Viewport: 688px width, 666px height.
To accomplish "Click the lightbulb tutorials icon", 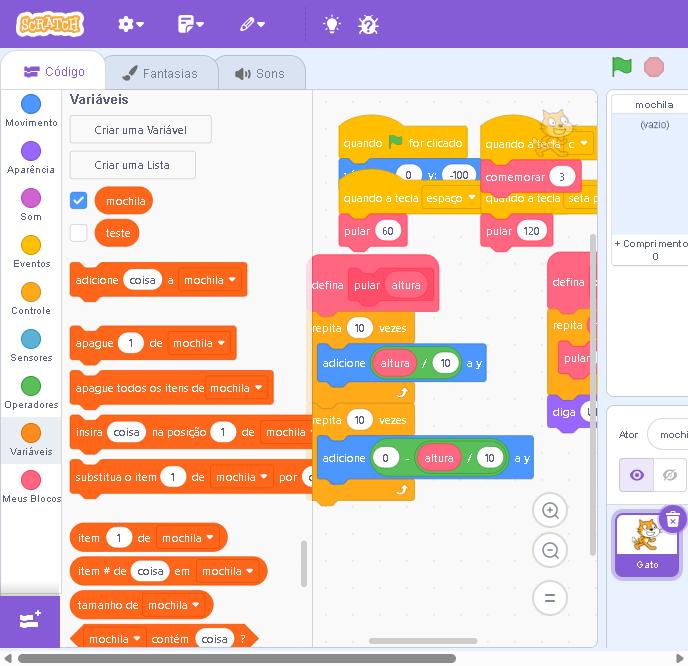I will point(332,25).
